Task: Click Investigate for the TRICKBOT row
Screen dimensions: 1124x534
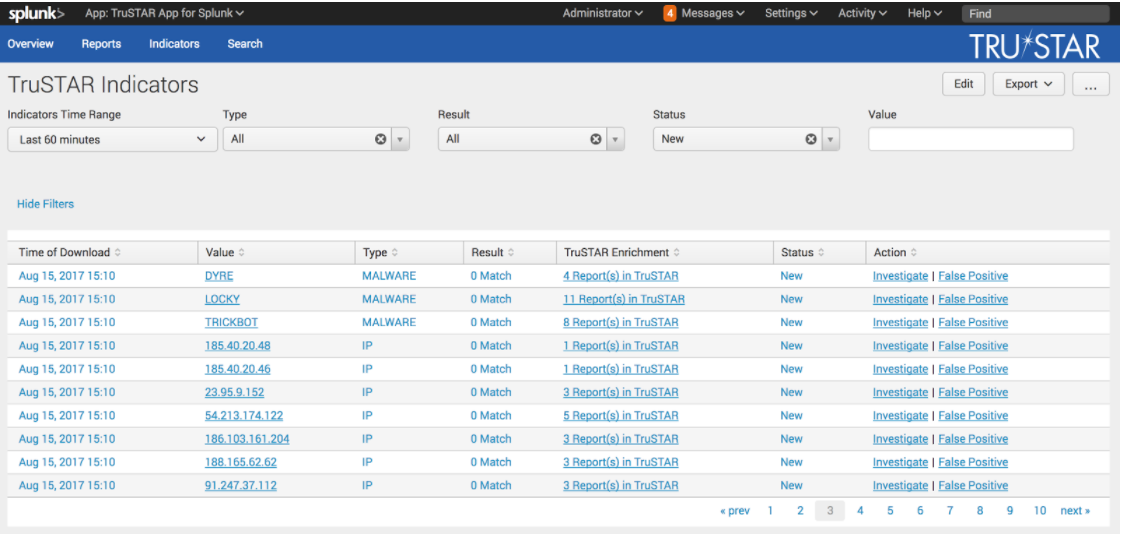Action: point(900,323)
